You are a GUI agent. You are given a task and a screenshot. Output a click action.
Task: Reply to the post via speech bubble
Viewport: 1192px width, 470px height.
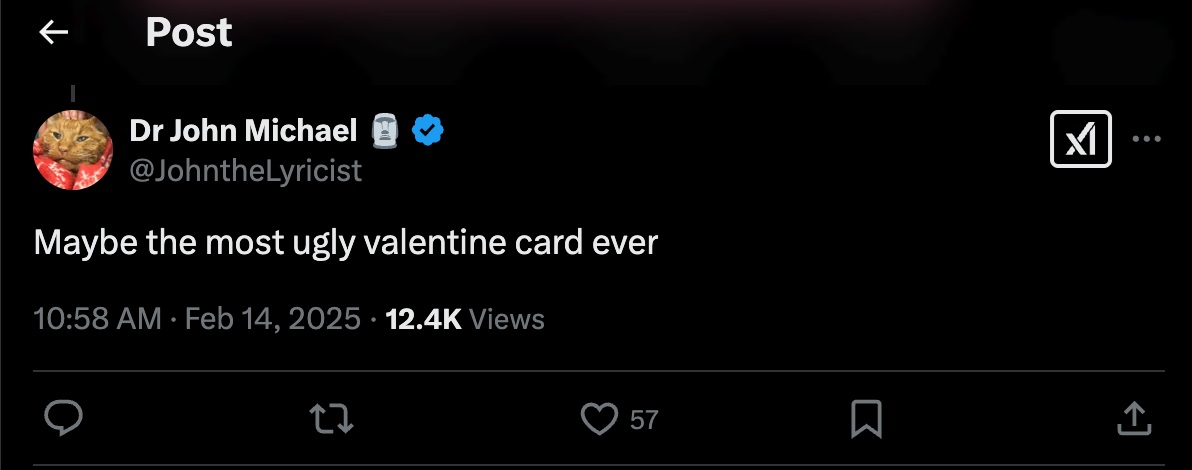click(64, 419)
